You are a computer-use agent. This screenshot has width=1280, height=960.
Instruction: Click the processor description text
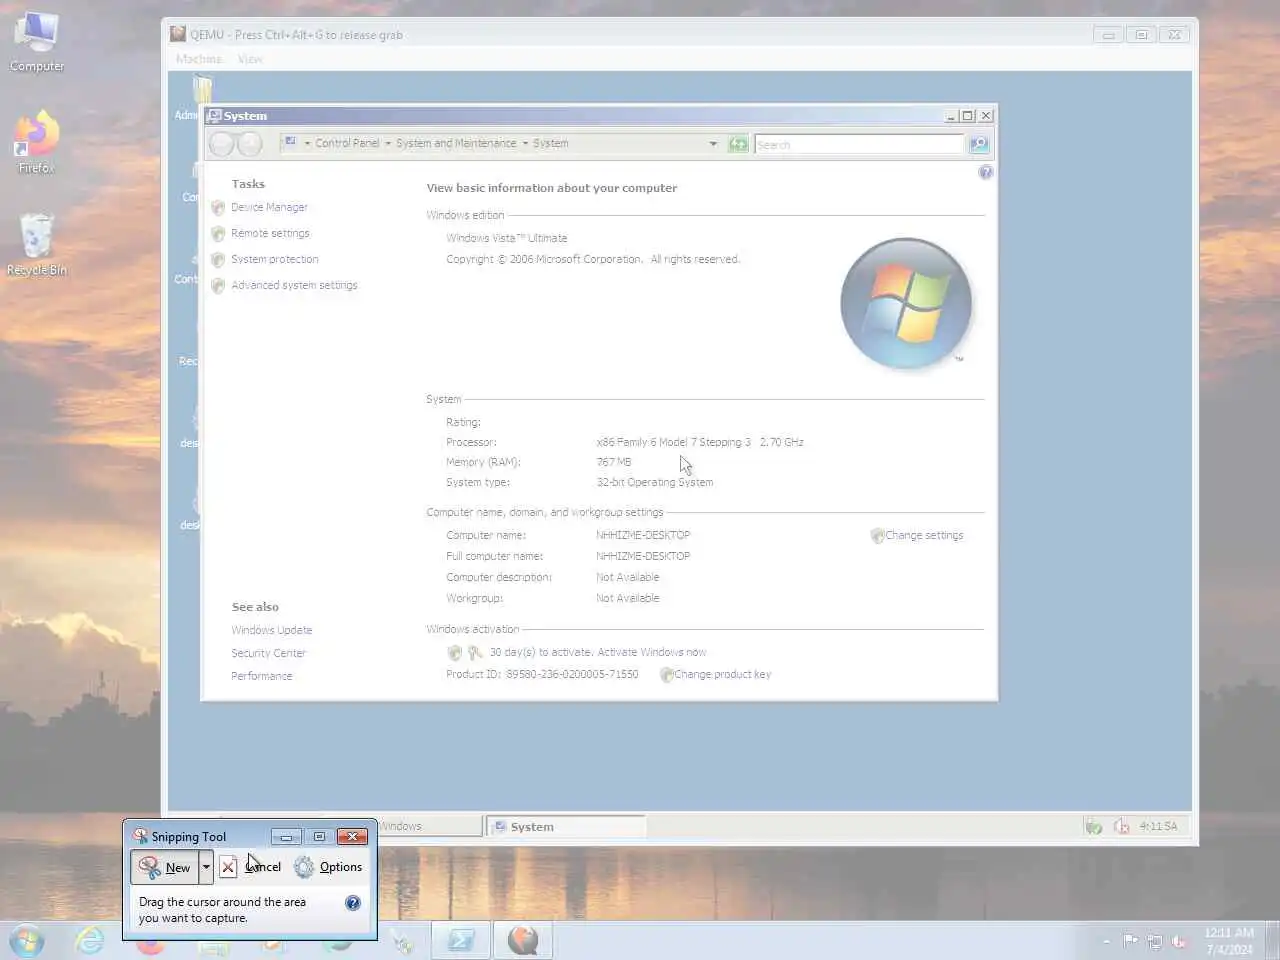click(700, 442)
